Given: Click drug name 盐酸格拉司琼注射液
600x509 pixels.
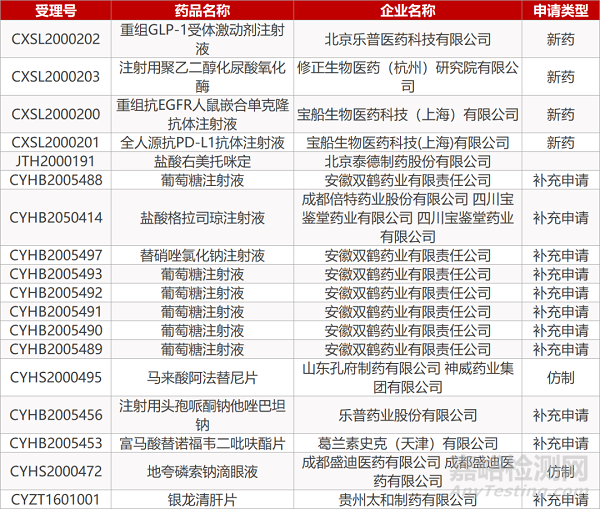Looking at the screenshot, I should click(202, 217).
